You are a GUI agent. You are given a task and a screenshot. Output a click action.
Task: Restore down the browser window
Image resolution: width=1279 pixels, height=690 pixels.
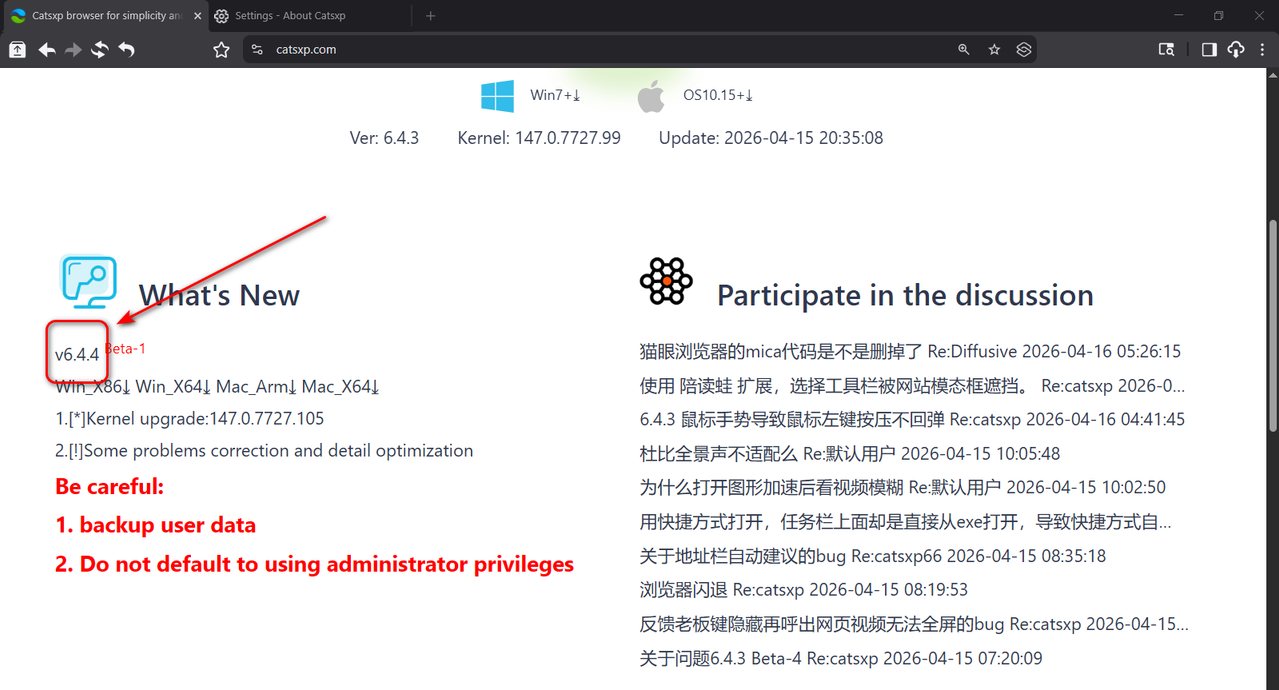point(1218,16)
